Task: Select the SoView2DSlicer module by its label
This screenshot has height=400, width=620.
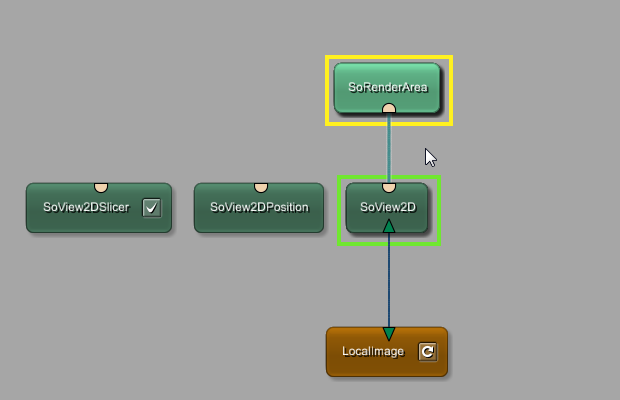Action: click(86, 208)
